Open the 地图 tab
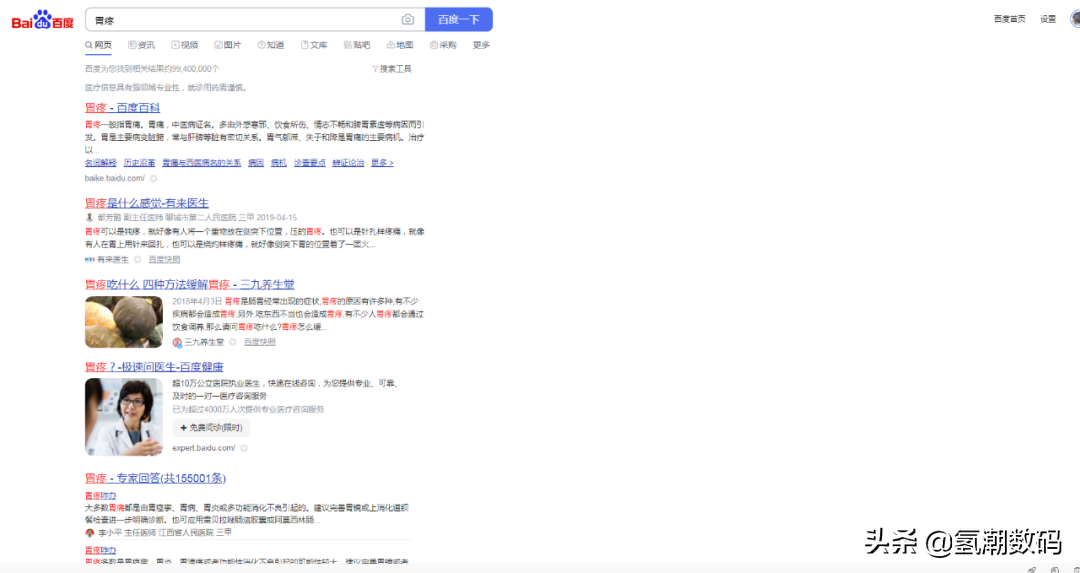 coord(400,45)
